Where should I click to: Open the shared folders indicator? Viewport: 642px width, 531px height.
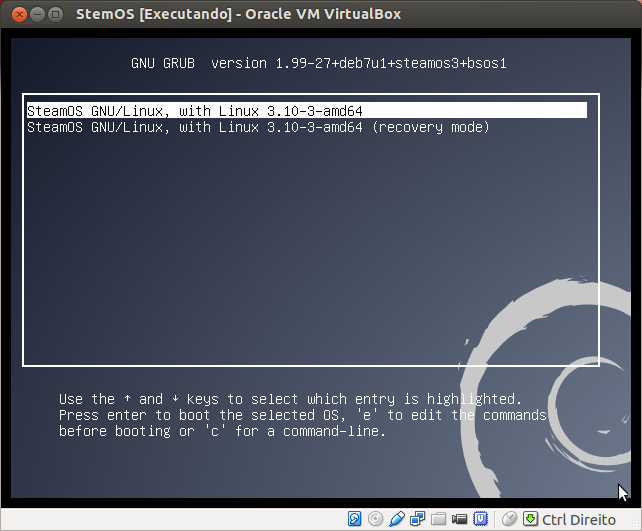[439, 519]
